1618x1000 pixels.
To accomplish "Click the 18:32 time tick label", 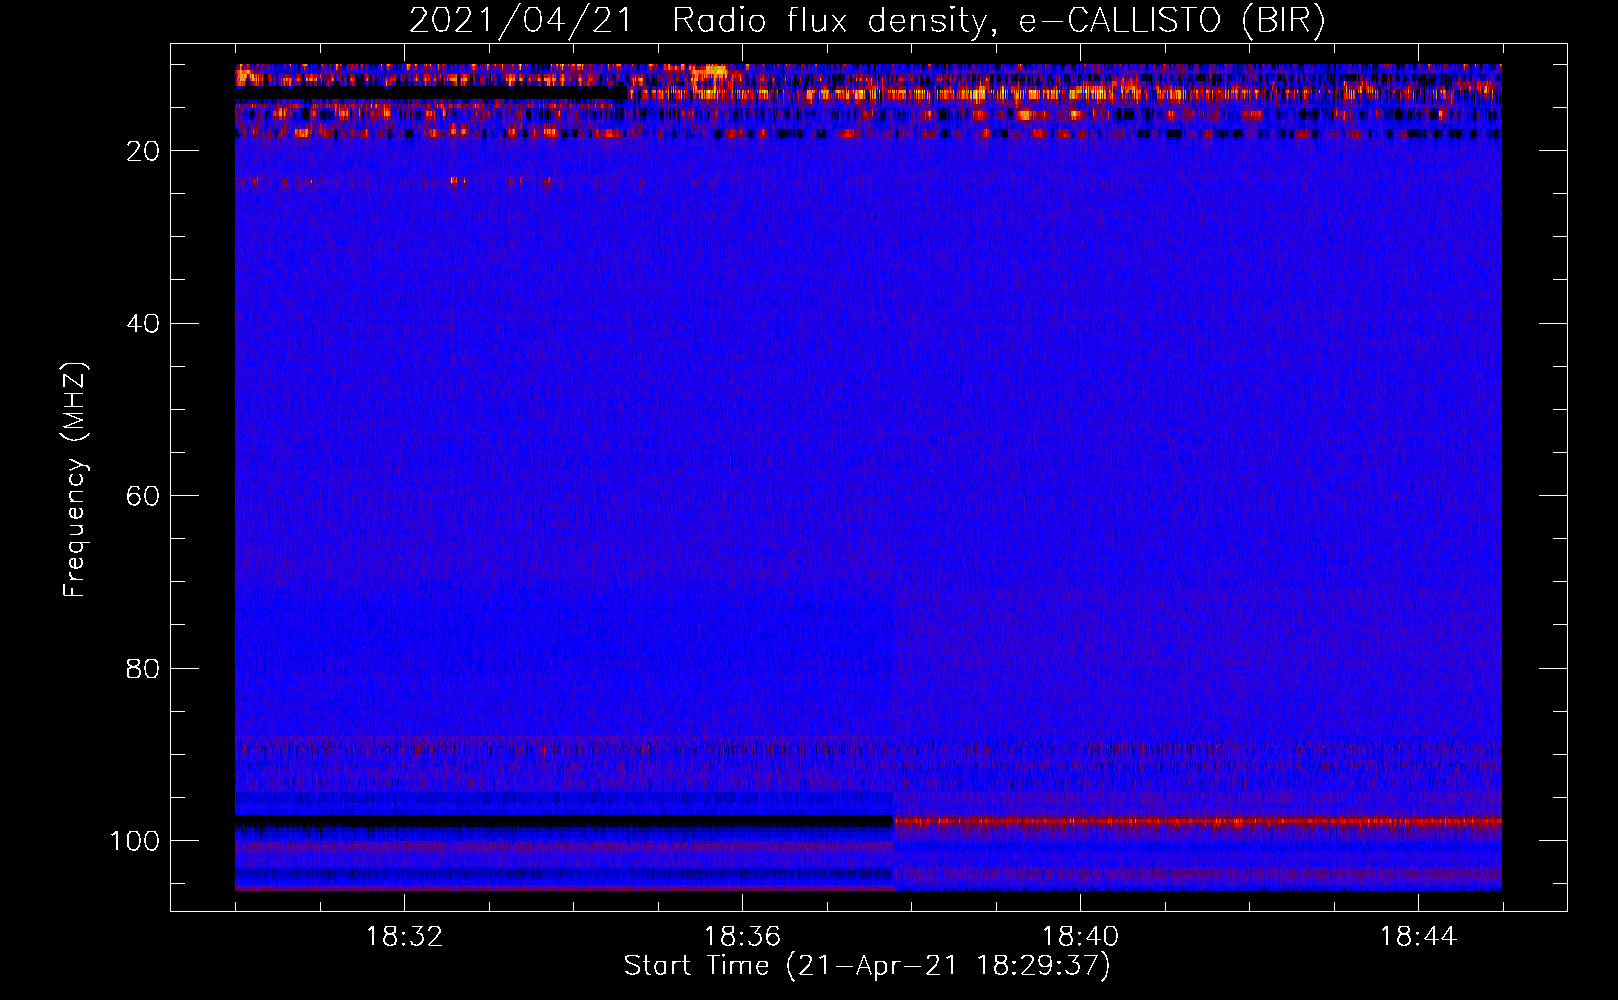I will click(x=404, y=937).
